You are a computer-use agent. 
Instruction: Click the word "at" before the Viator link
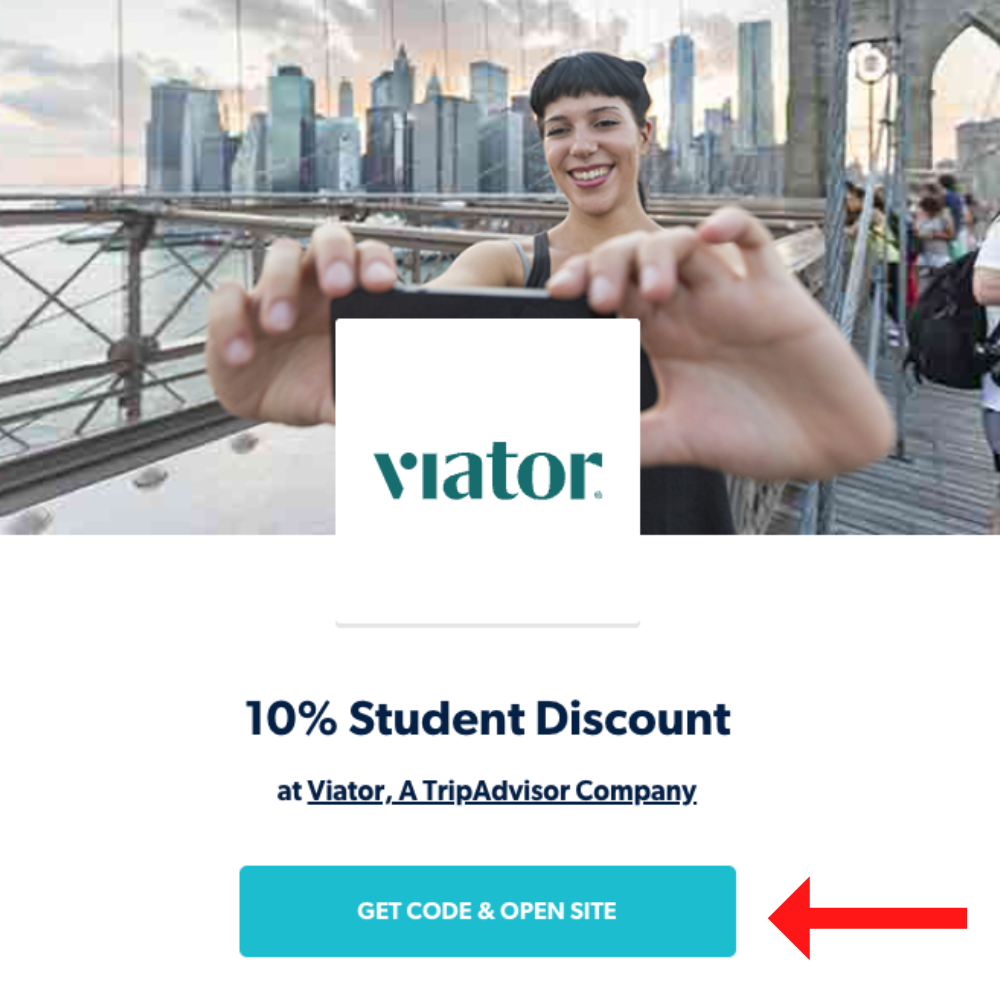tap(289, 791)
